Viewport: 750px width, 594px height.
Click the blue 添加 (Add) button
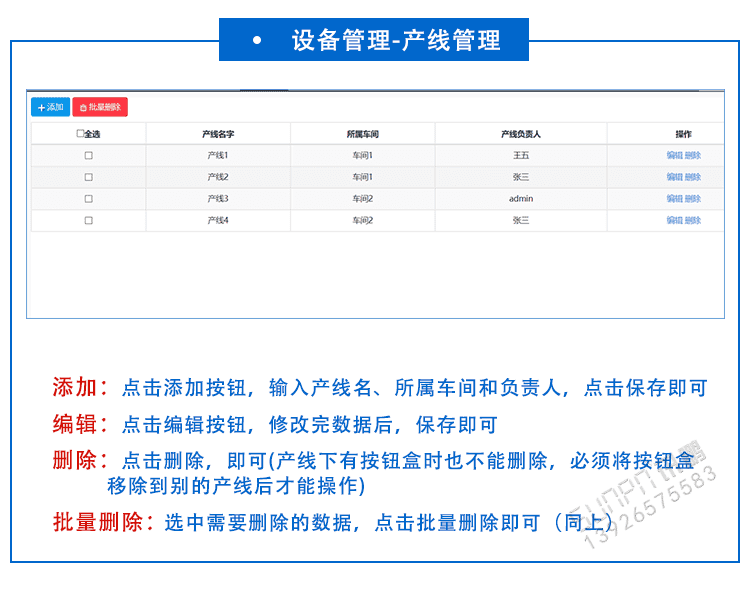coord(50,107)
